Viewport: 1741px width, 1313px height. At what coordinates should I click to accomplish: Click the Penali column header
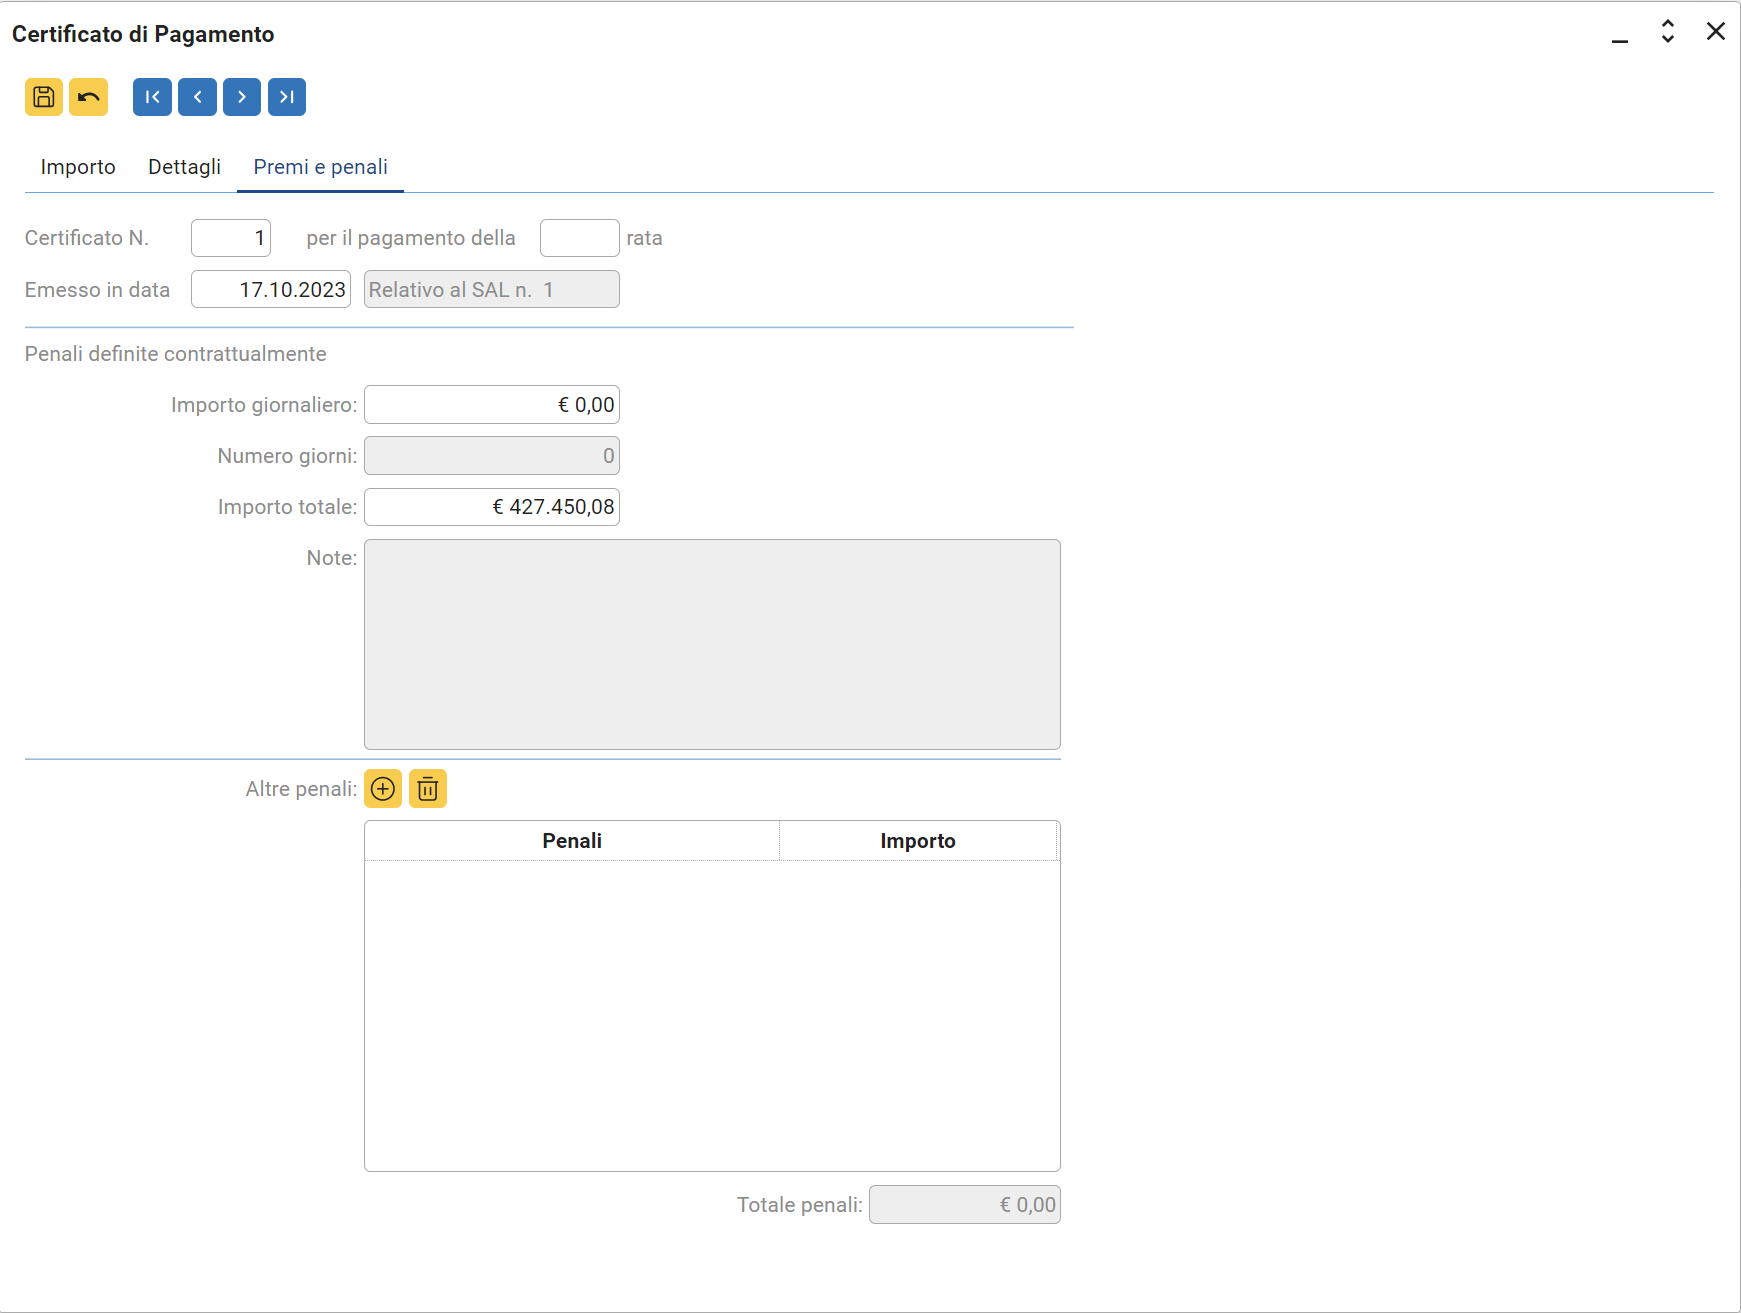click(x=572, y=841)
